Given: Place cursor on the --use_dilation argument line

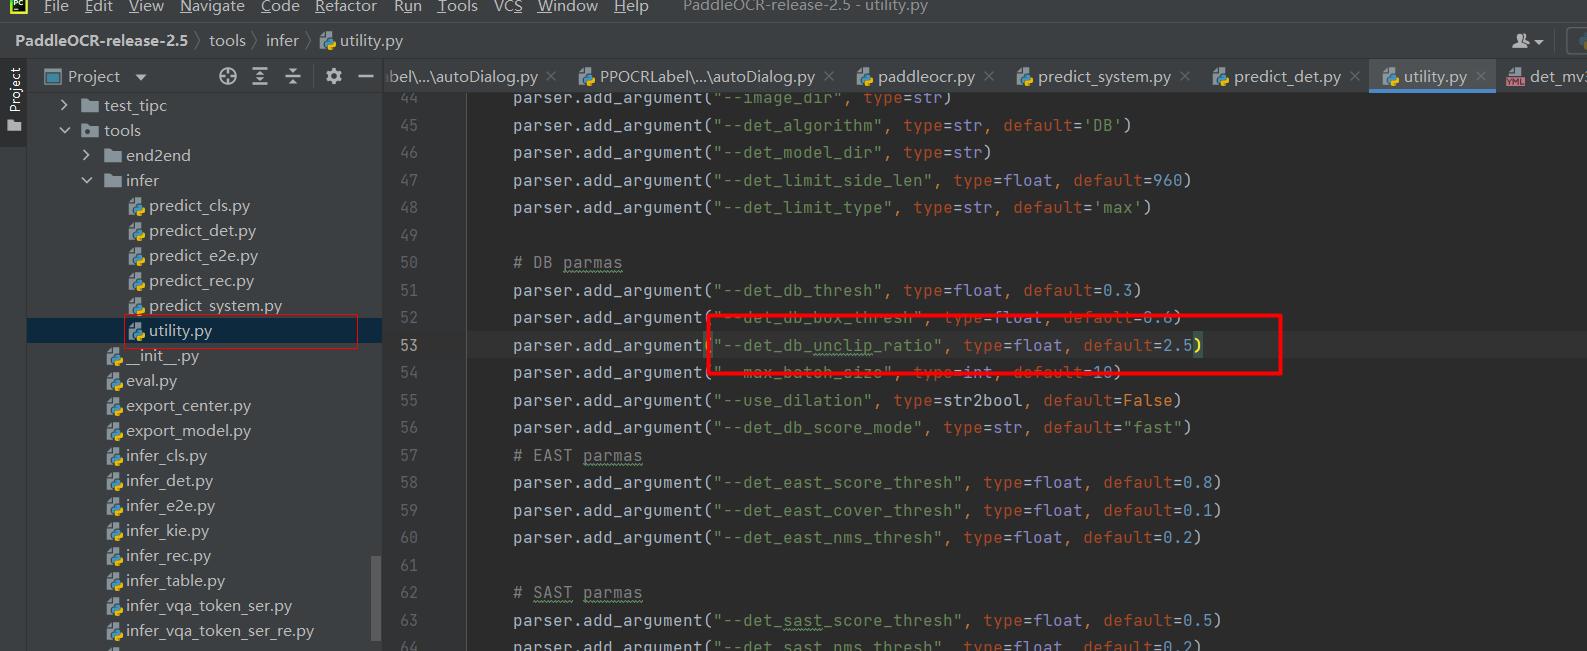Looking at the screenshot, I should pos(847,400).
